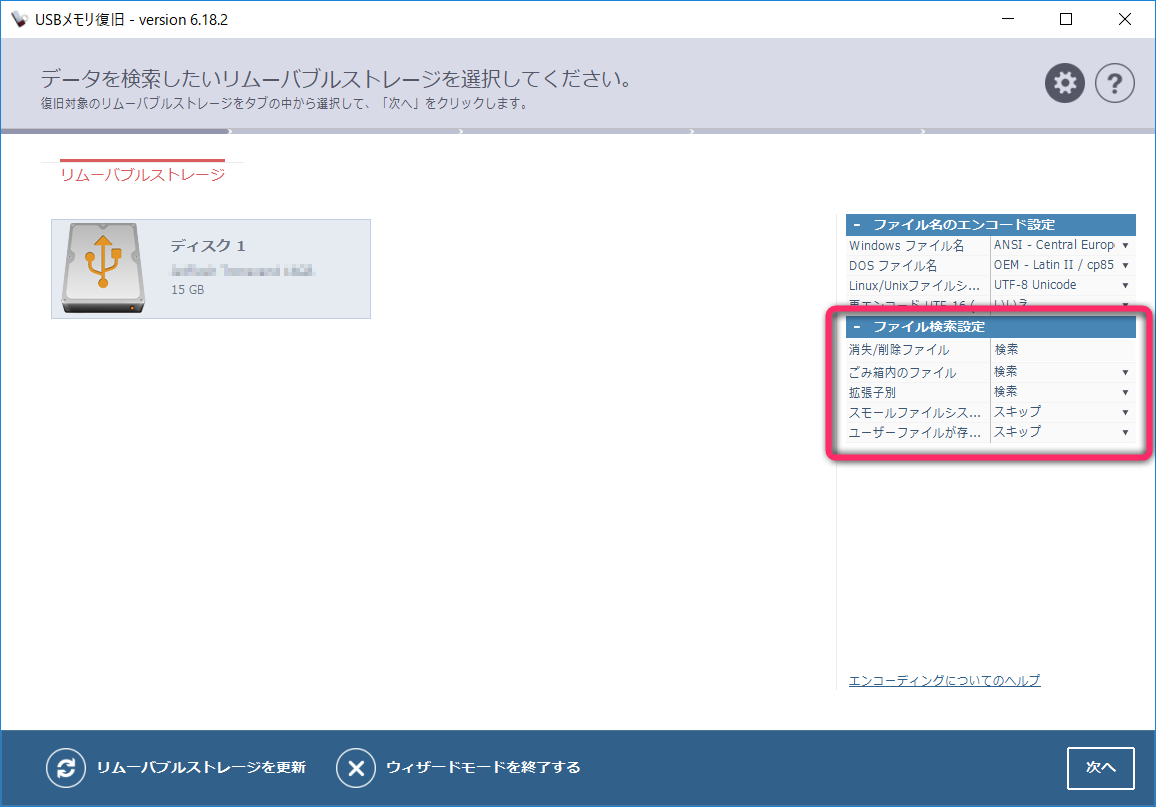
Task: Collapse the ファイル名のエンコード設定 section
Action: [x=857, y=225]
